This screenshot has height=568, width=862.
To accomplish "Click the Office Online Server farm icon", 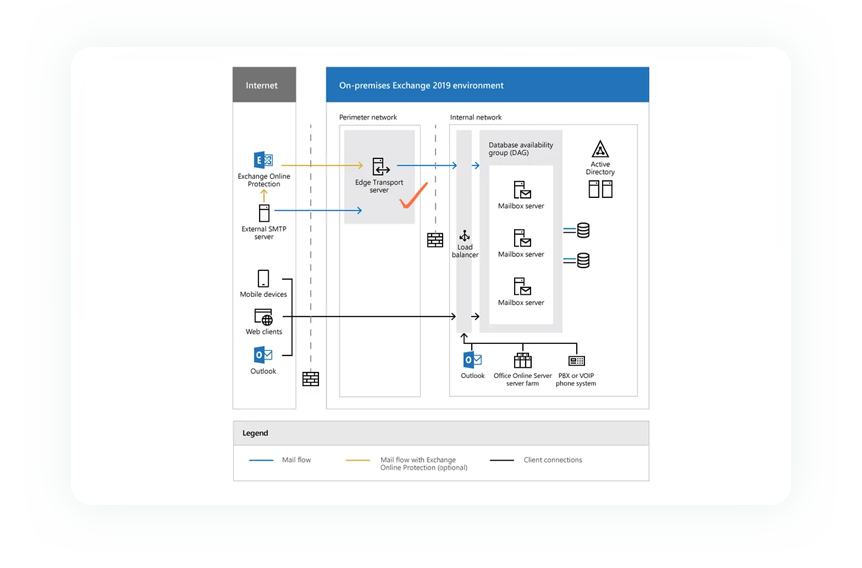I will tap(522, 361).
